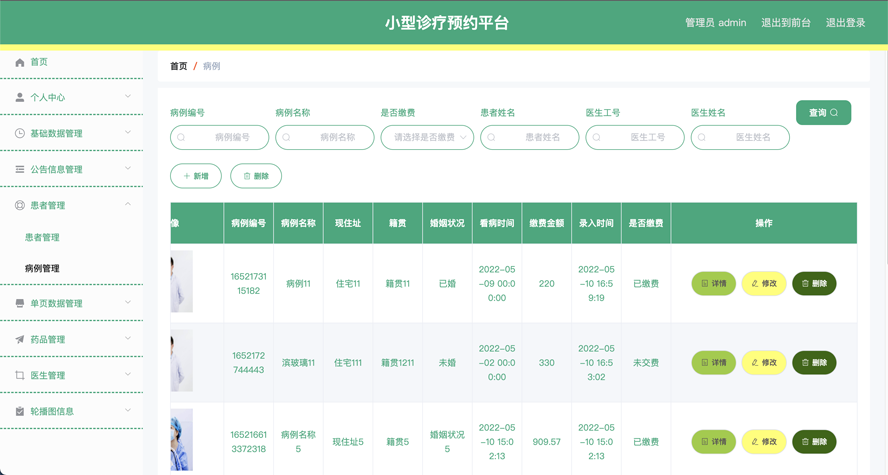Click the 909.57 amount cell
The height and width of the screenshot is (475, 888).
[547, 442]
